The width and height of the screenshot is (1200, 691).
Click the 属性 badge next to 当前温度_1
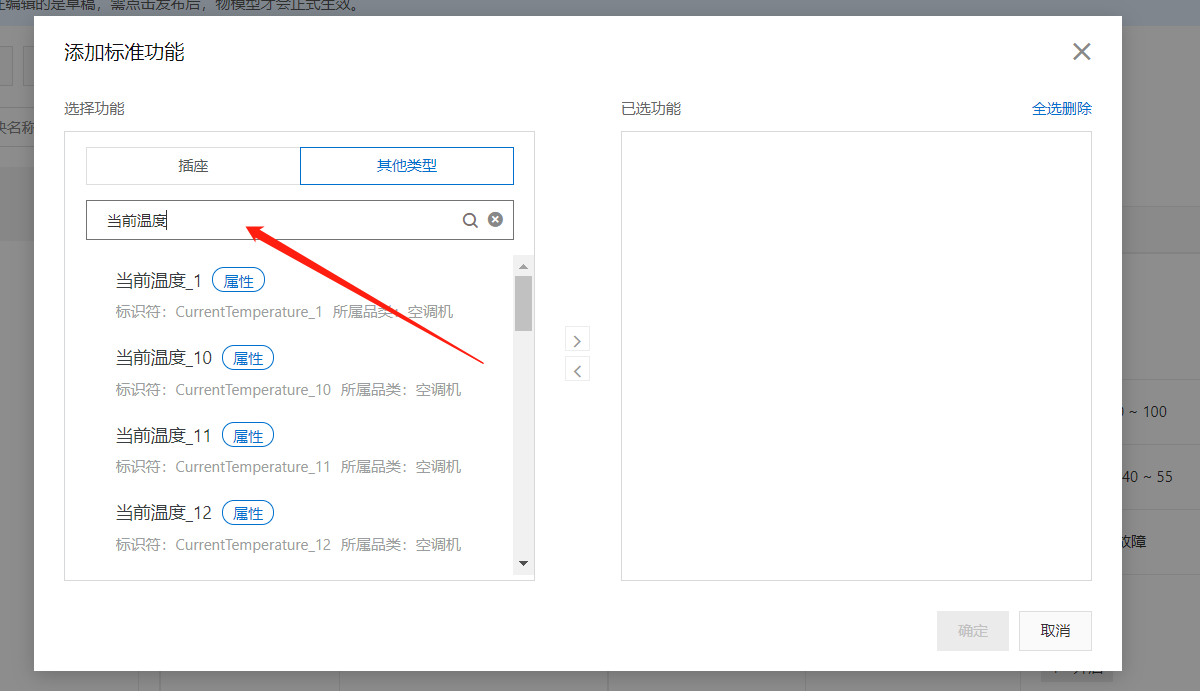[x=238, y=280]
